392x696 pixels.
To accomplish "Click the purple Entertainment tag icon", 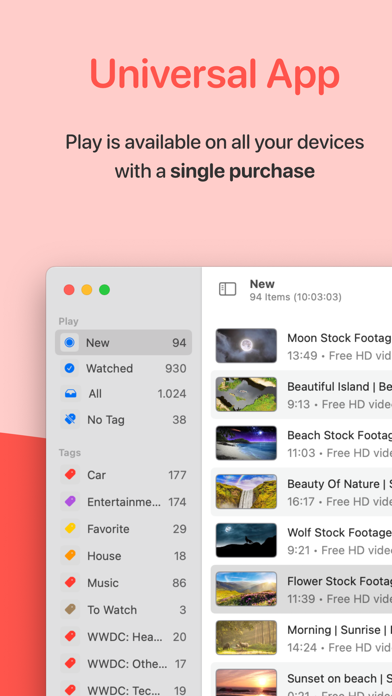I will [70, 502].
